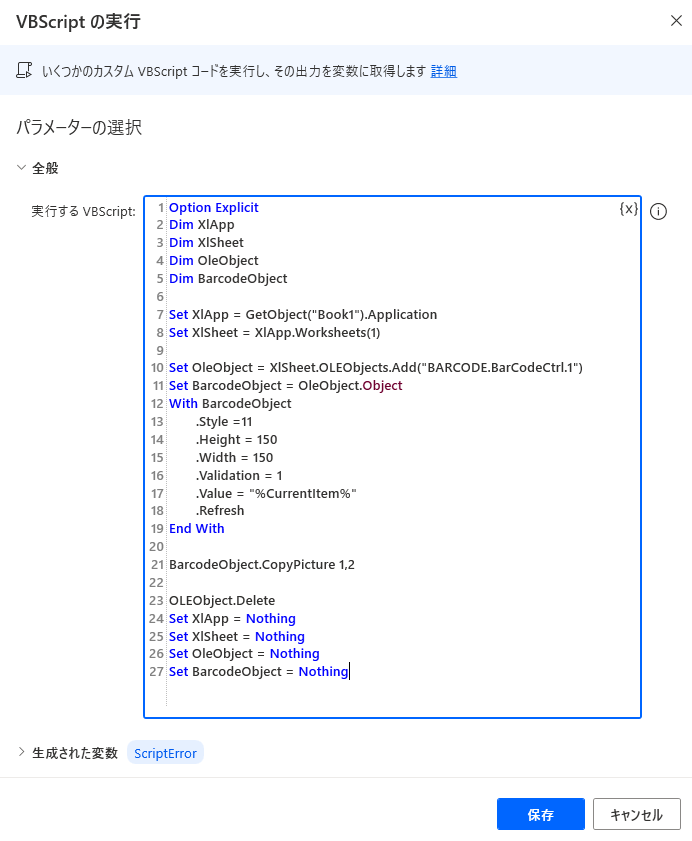692x841 pixels.
Task: Place cursor on Option Explicit line
Action: click(x=213, y=207)
